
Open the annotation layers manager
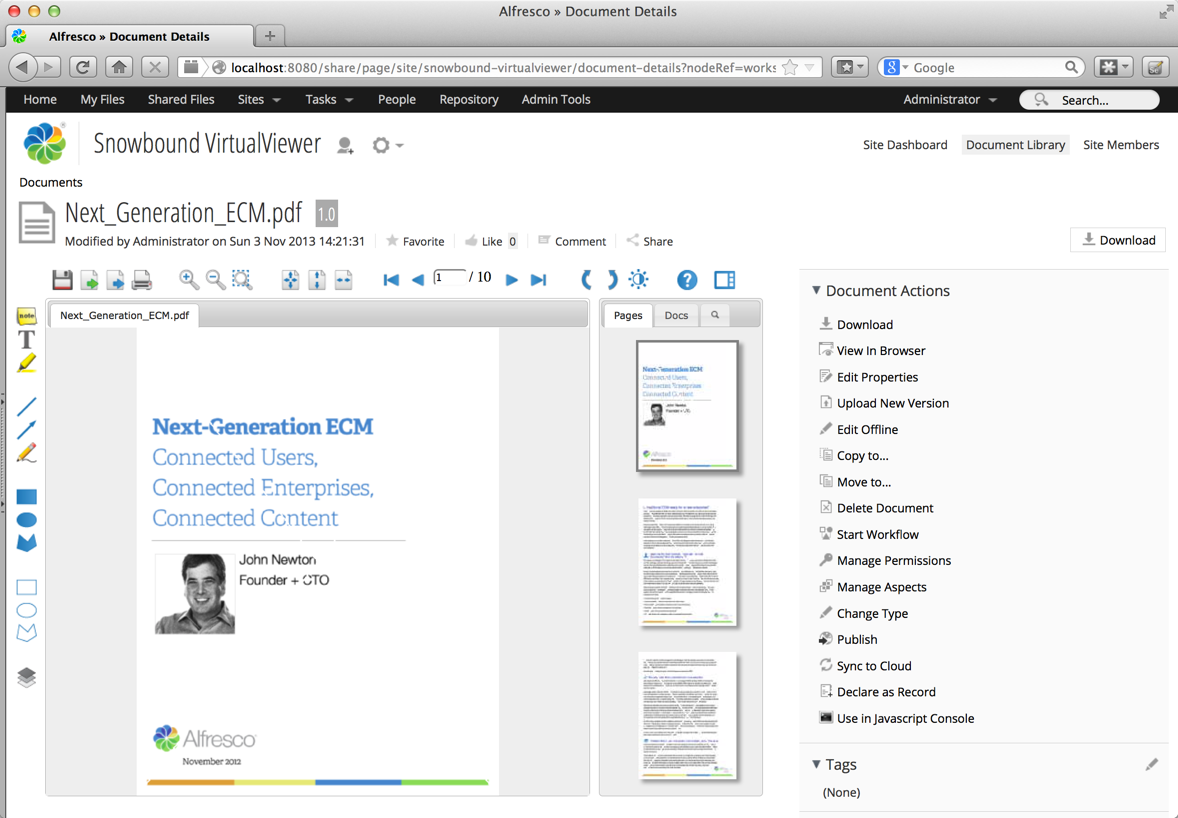coord(26,678)
